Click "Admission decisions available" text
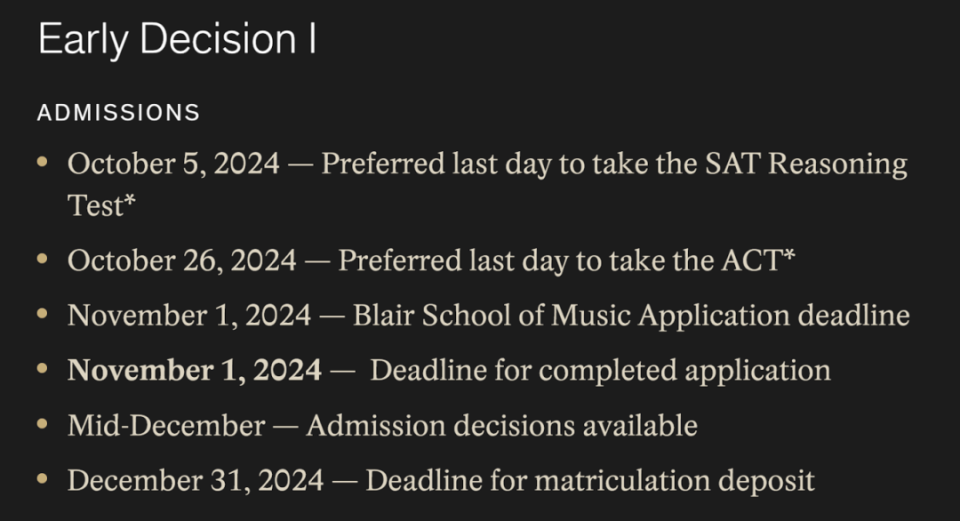 pyautogui.click(x=502, y=425)
